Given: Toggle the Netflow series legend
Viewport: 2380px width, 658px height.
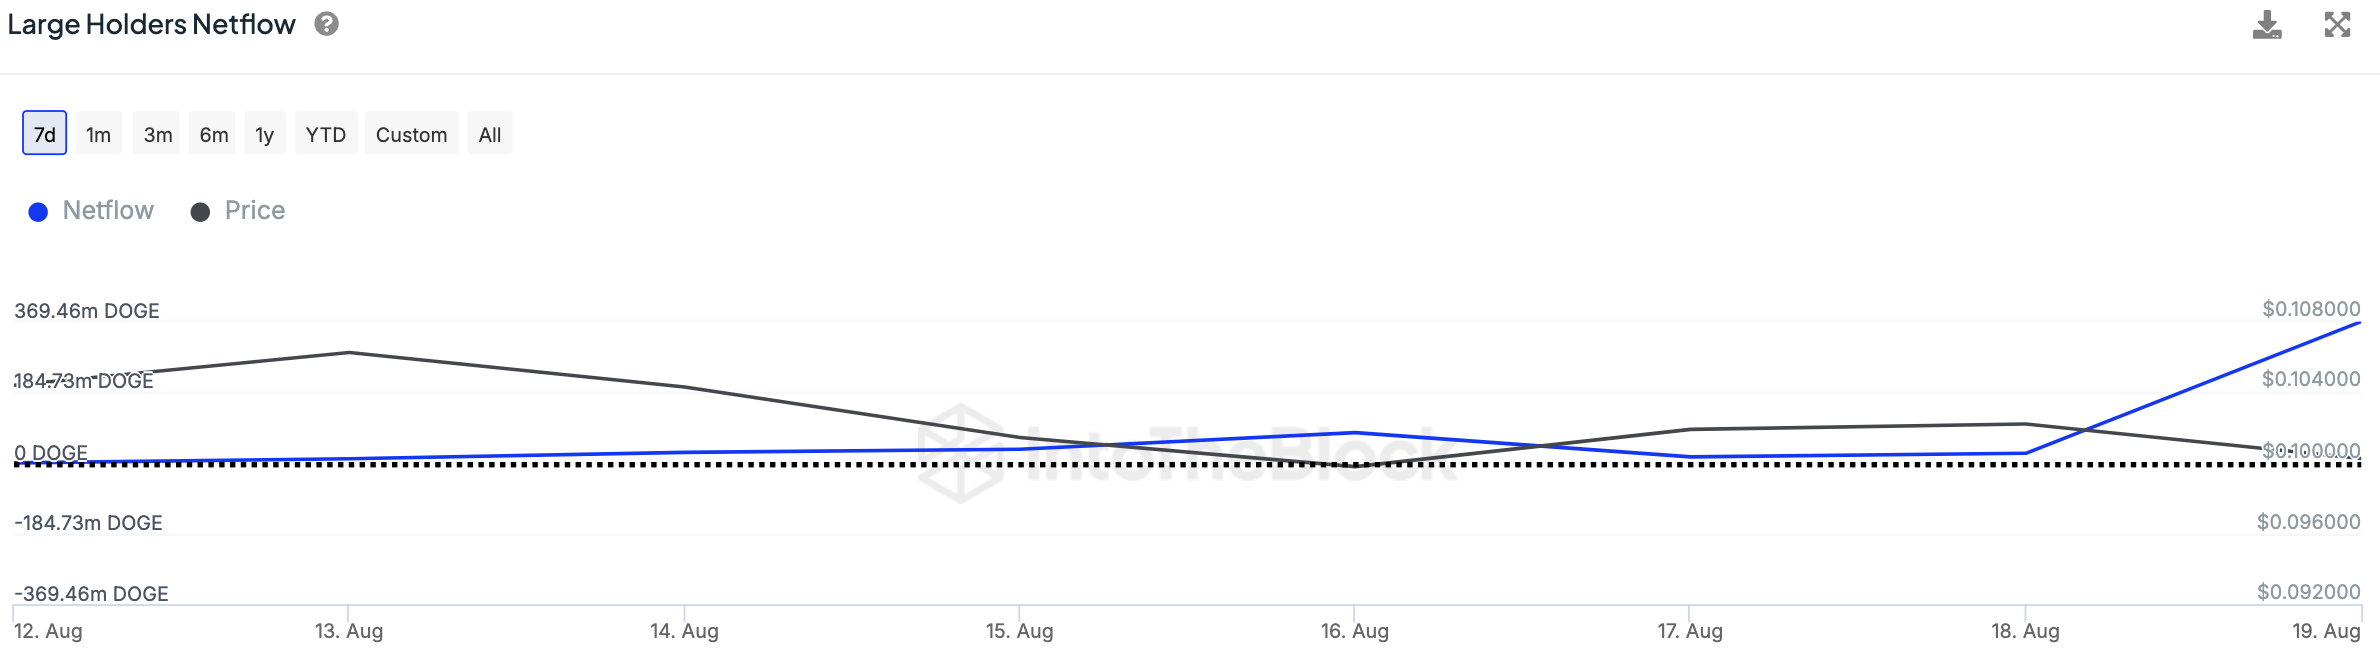Looking at the screenshot, I should tap(108, 211).
